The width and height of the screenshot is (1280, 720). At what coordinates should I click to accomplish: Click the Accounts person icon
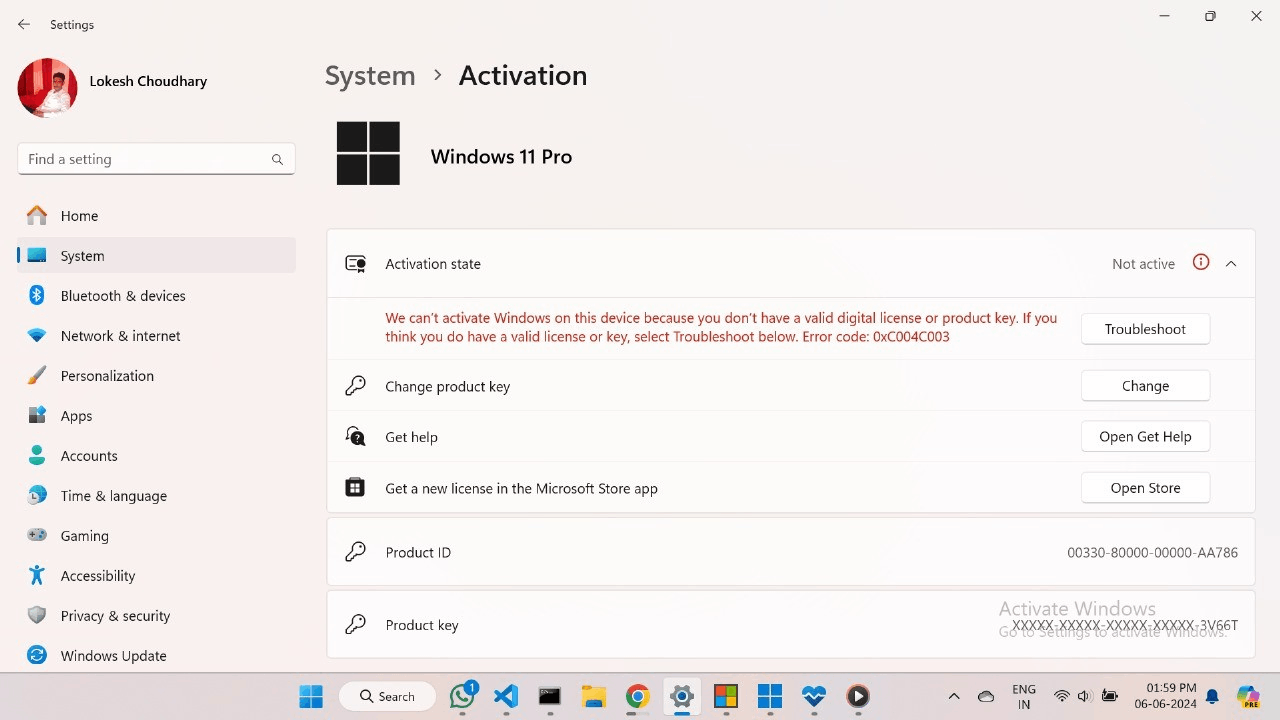tap(37, 456)
